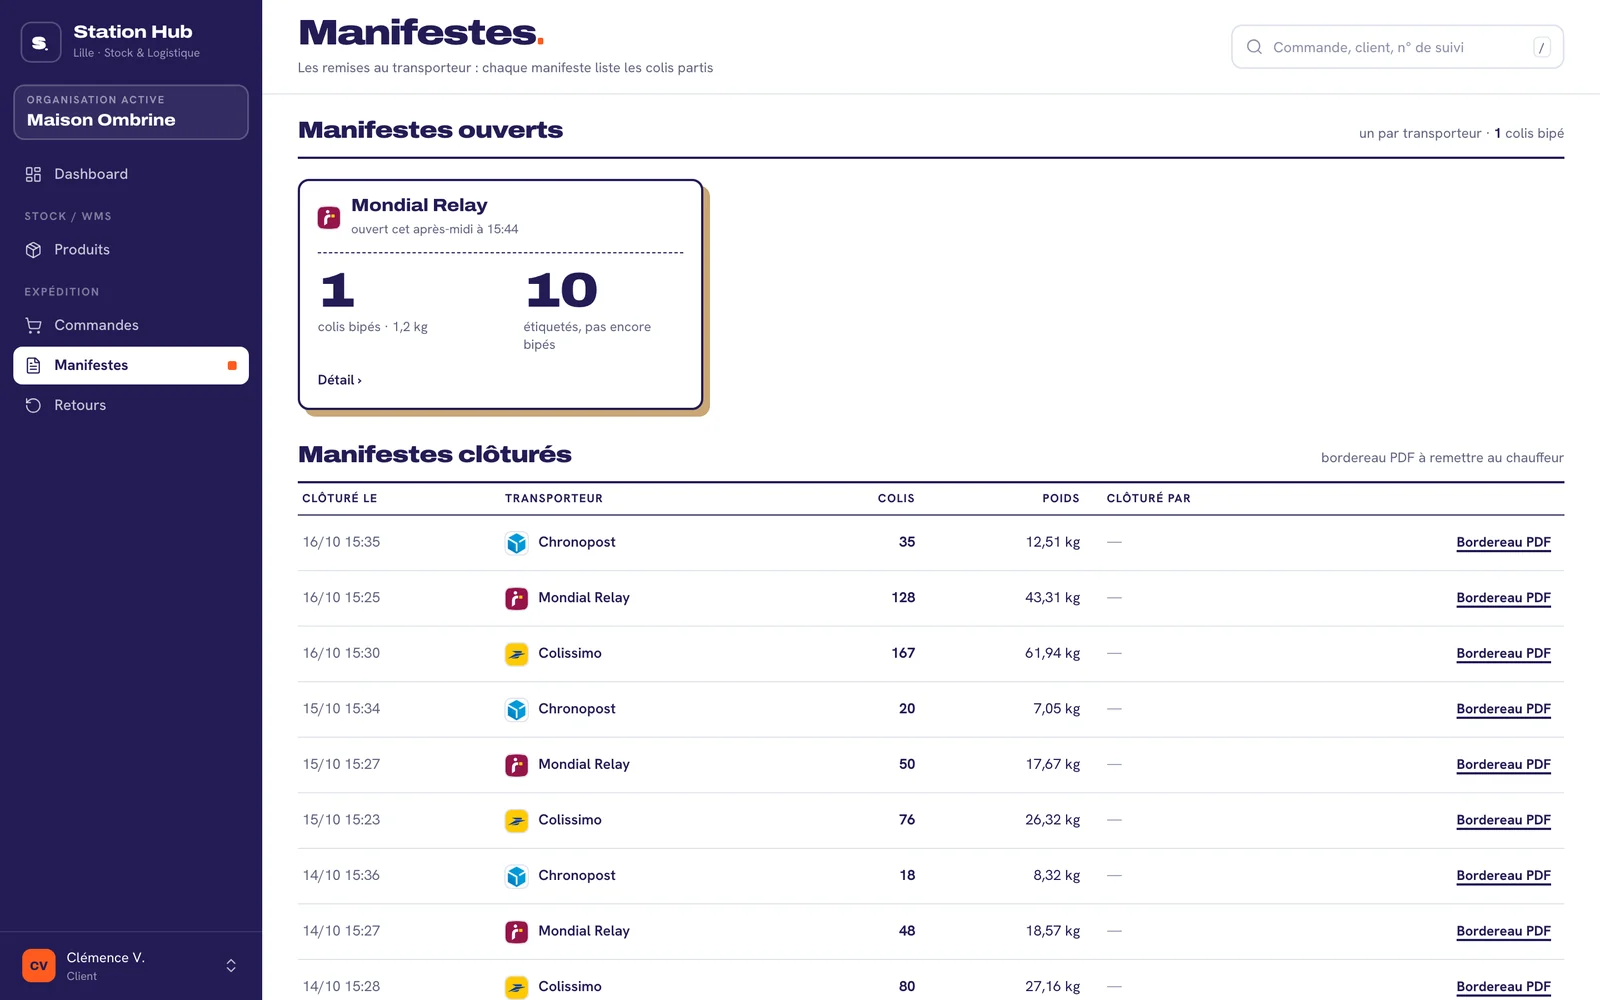The height and width of the screenshot is (1000, 1600).
Task: Click the Chronopost icon in 16/10 15:35 row
Action: pos(516,543)
